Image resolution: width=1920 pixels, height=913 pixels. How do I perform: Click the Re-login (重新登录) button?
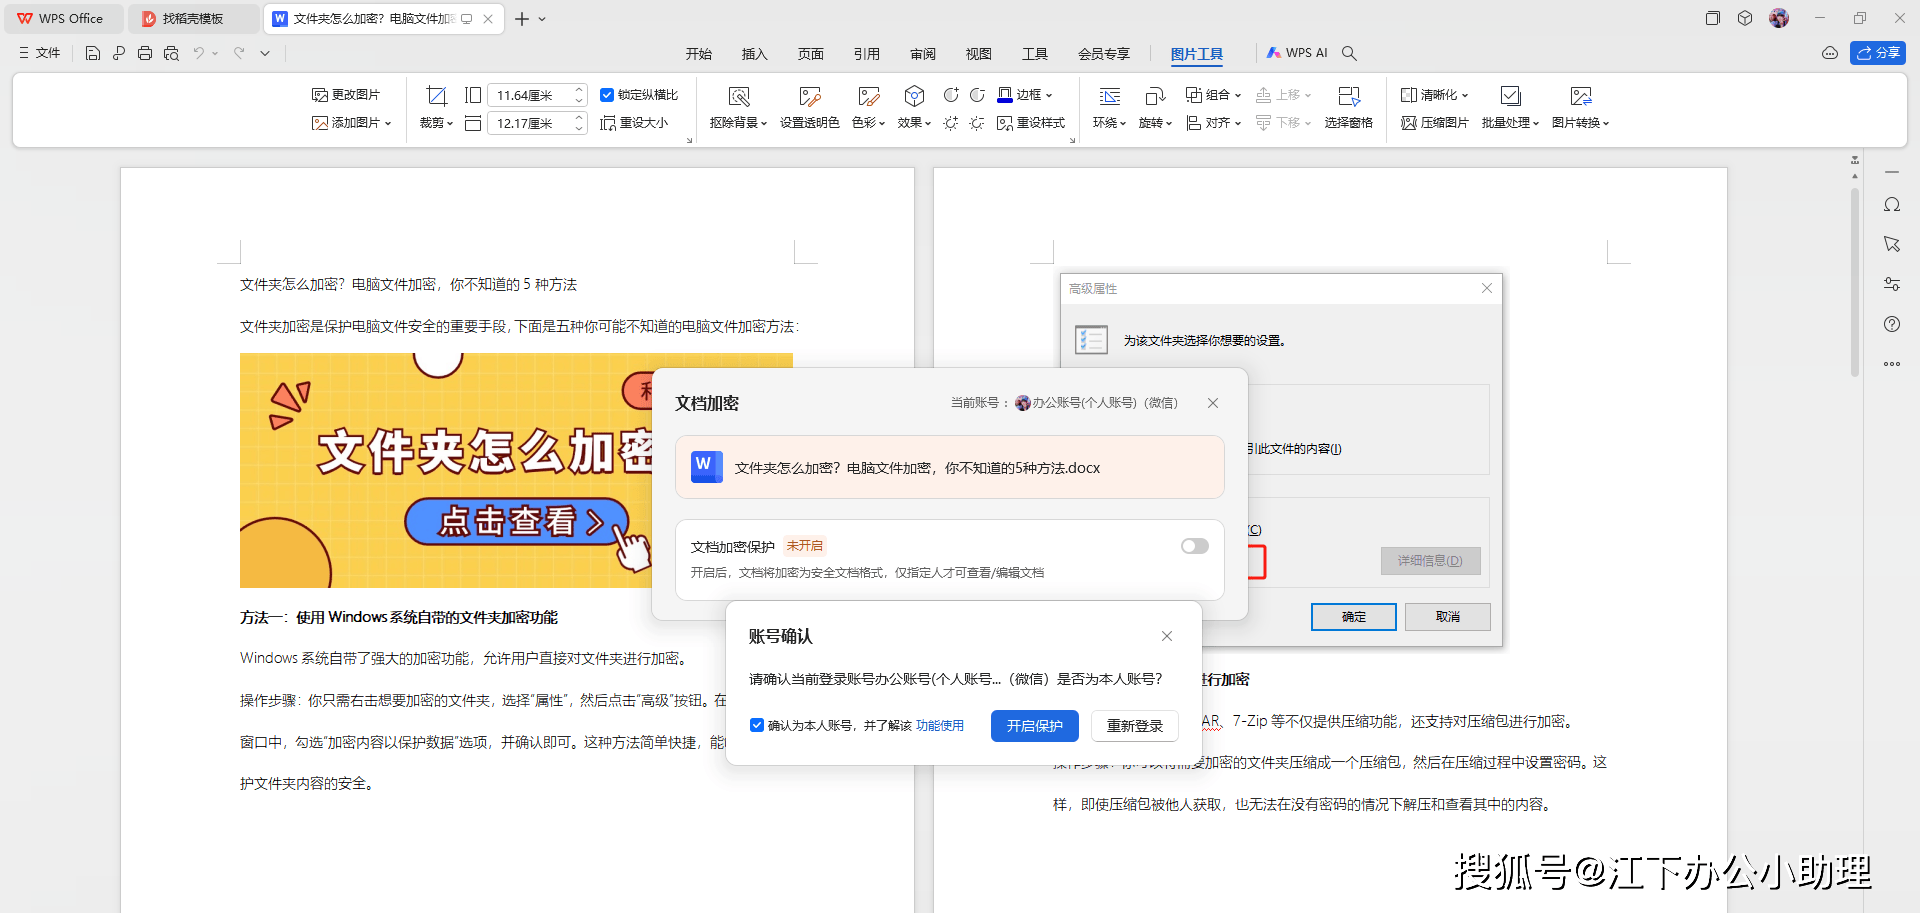tap(1135, 726)
